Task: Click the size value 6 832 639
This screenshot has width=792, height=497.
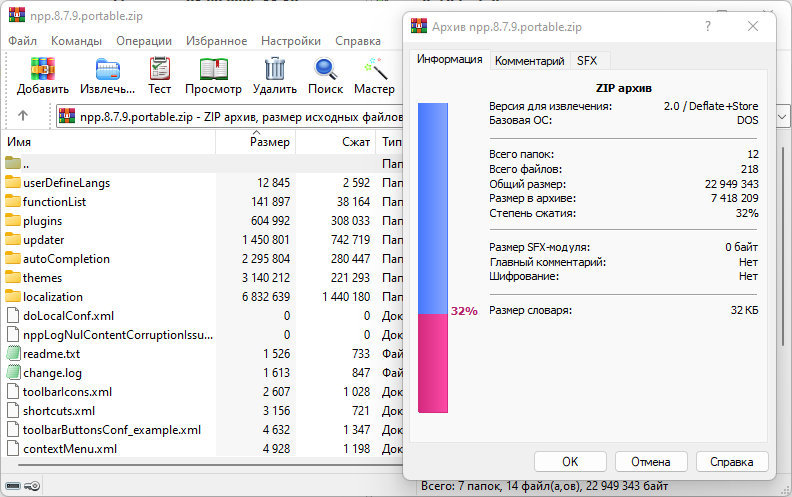Action: (266, 296)
